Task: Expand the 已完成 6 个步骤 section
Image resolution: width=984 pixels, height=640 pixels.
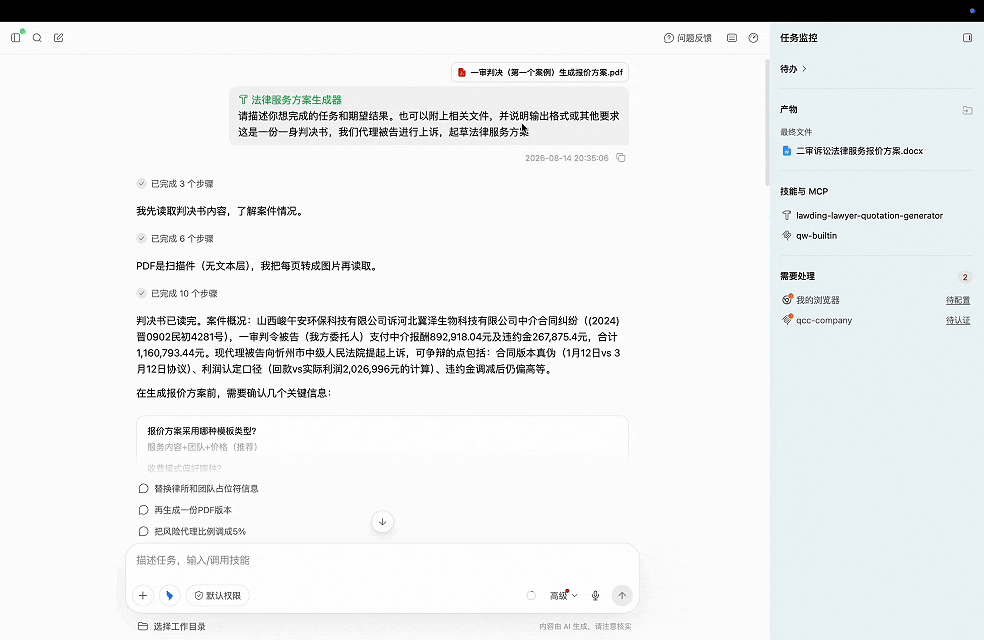Action: tap(175, 238)
